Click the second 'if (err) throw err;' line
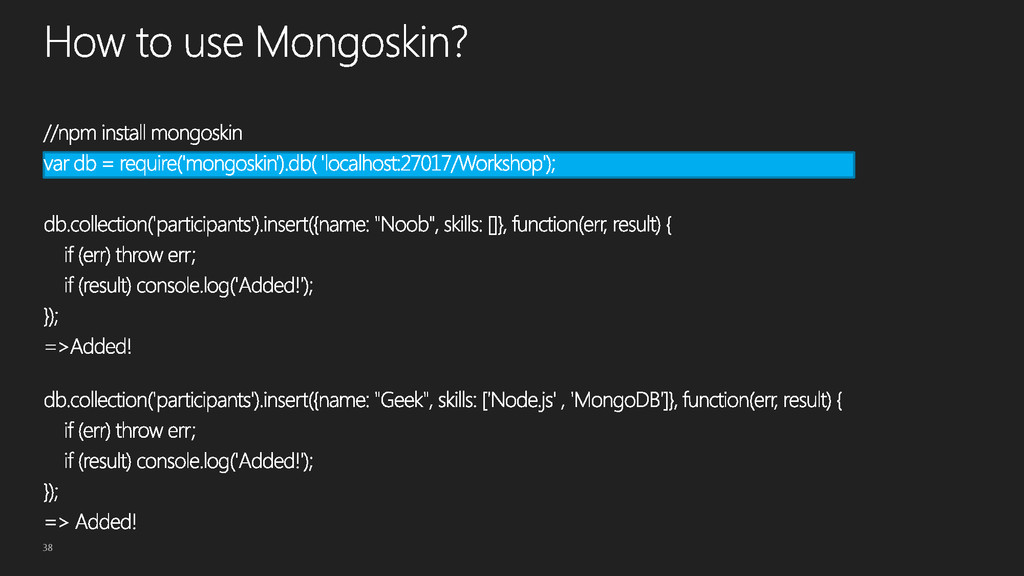The image size is (1024, 576). tap(130, 431)
